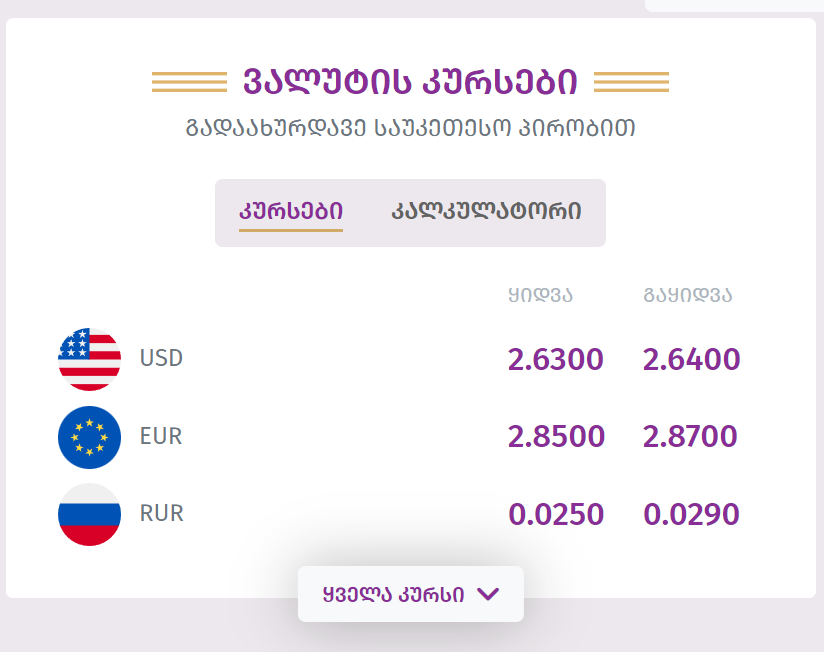This screenshot has height=652, width=824.
Task: Click the ყიდვა column header
Action: [x=540, y=295]
